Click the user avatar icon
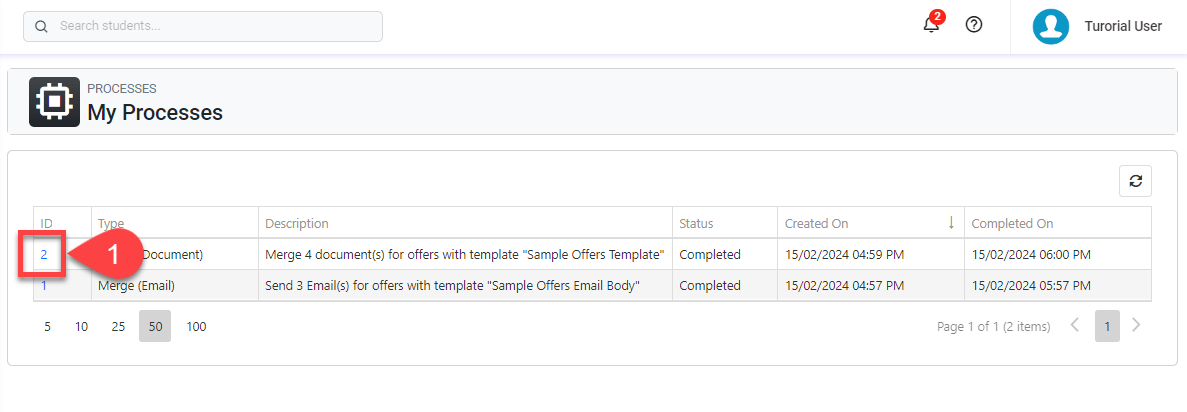Screen dimensions: 1187x412 pyautogui.click(x=1051, y=26)
